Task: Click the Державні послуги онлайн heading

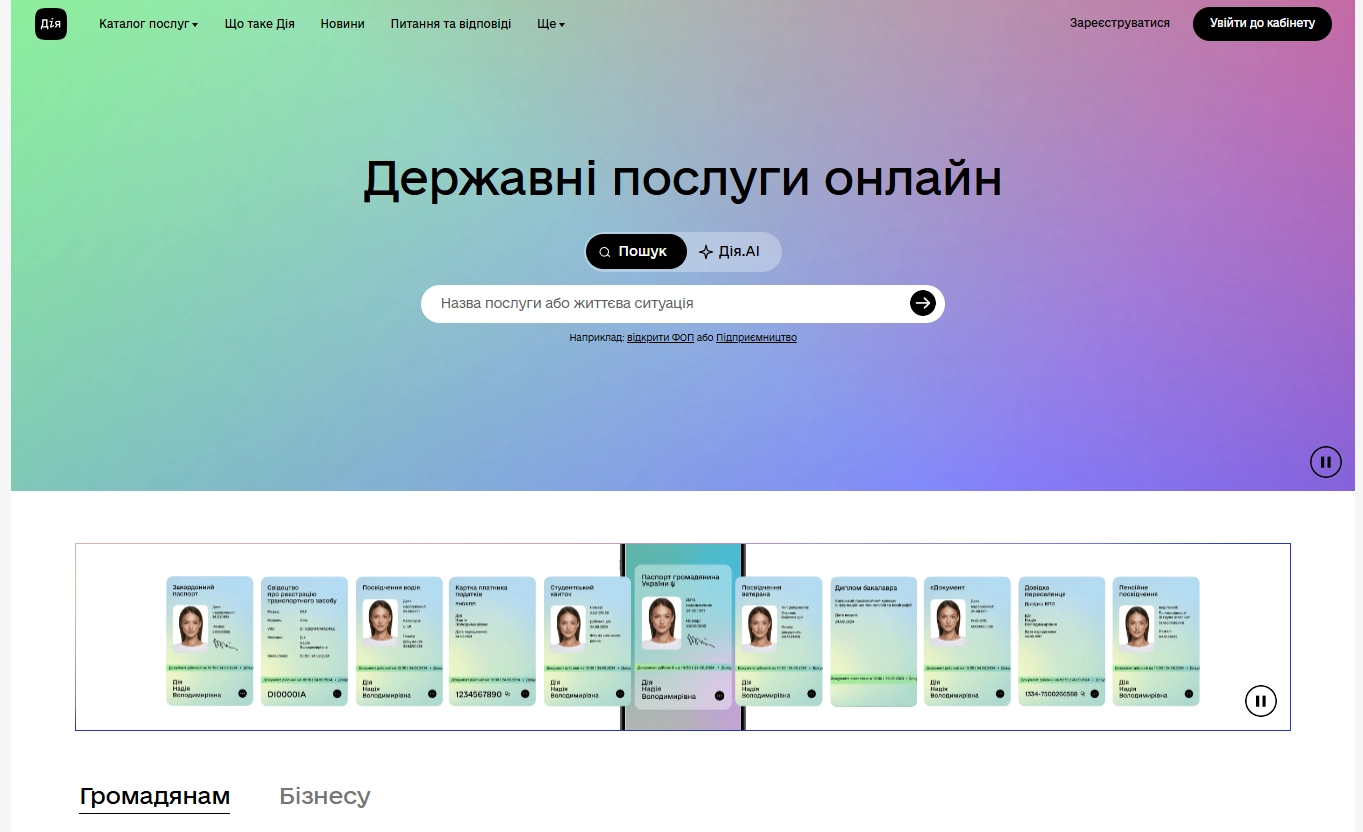Action: [682, 179]
